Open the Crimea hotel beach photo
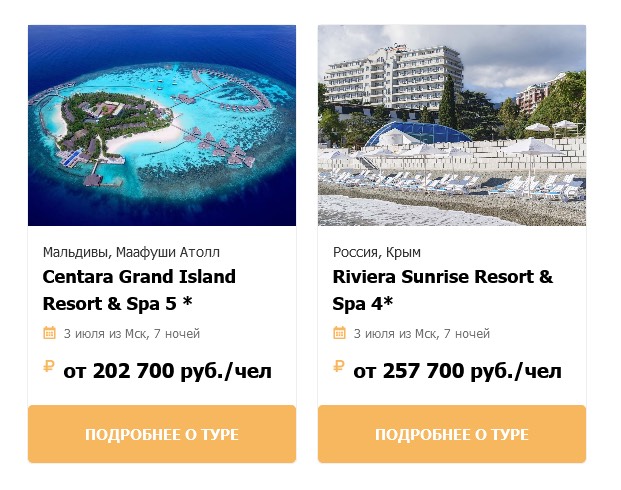Image resolution: width=621 pixels, height=490 pixels. (452, 126)
